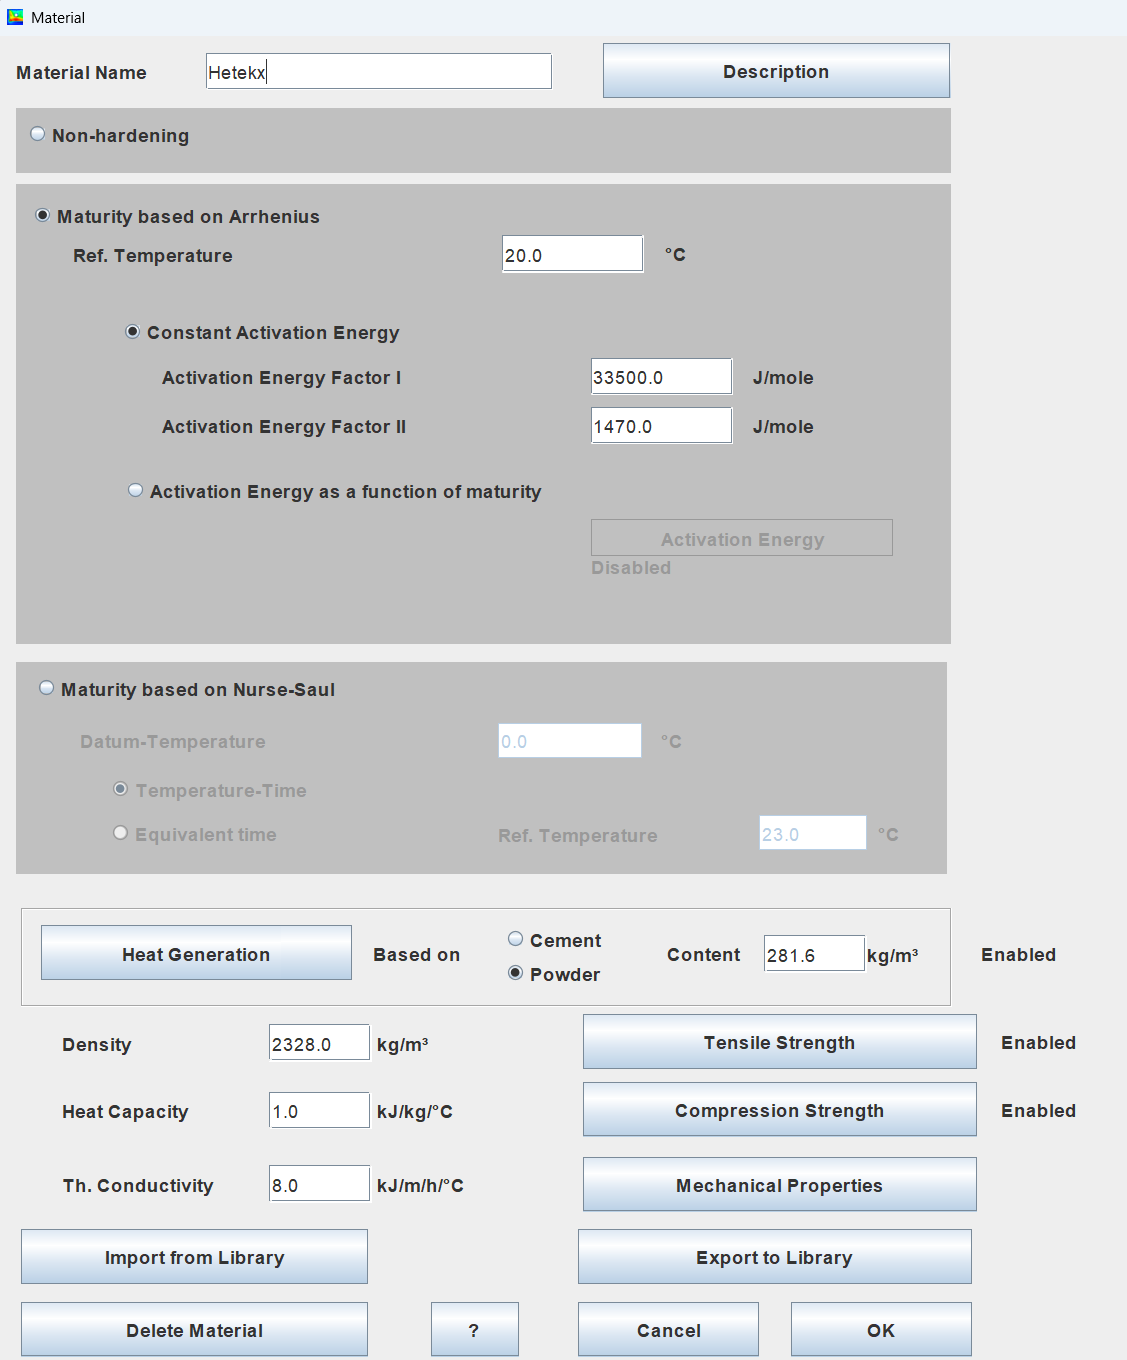
Task: Click the Material Name text field
Action: 378,72
